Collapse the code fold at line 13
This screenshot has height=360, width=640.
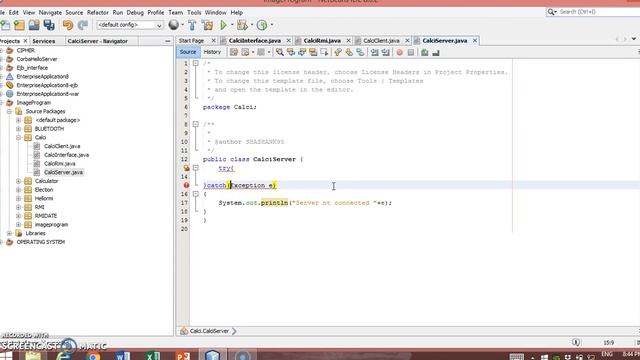pyautogui.click(x=196, y=168)
